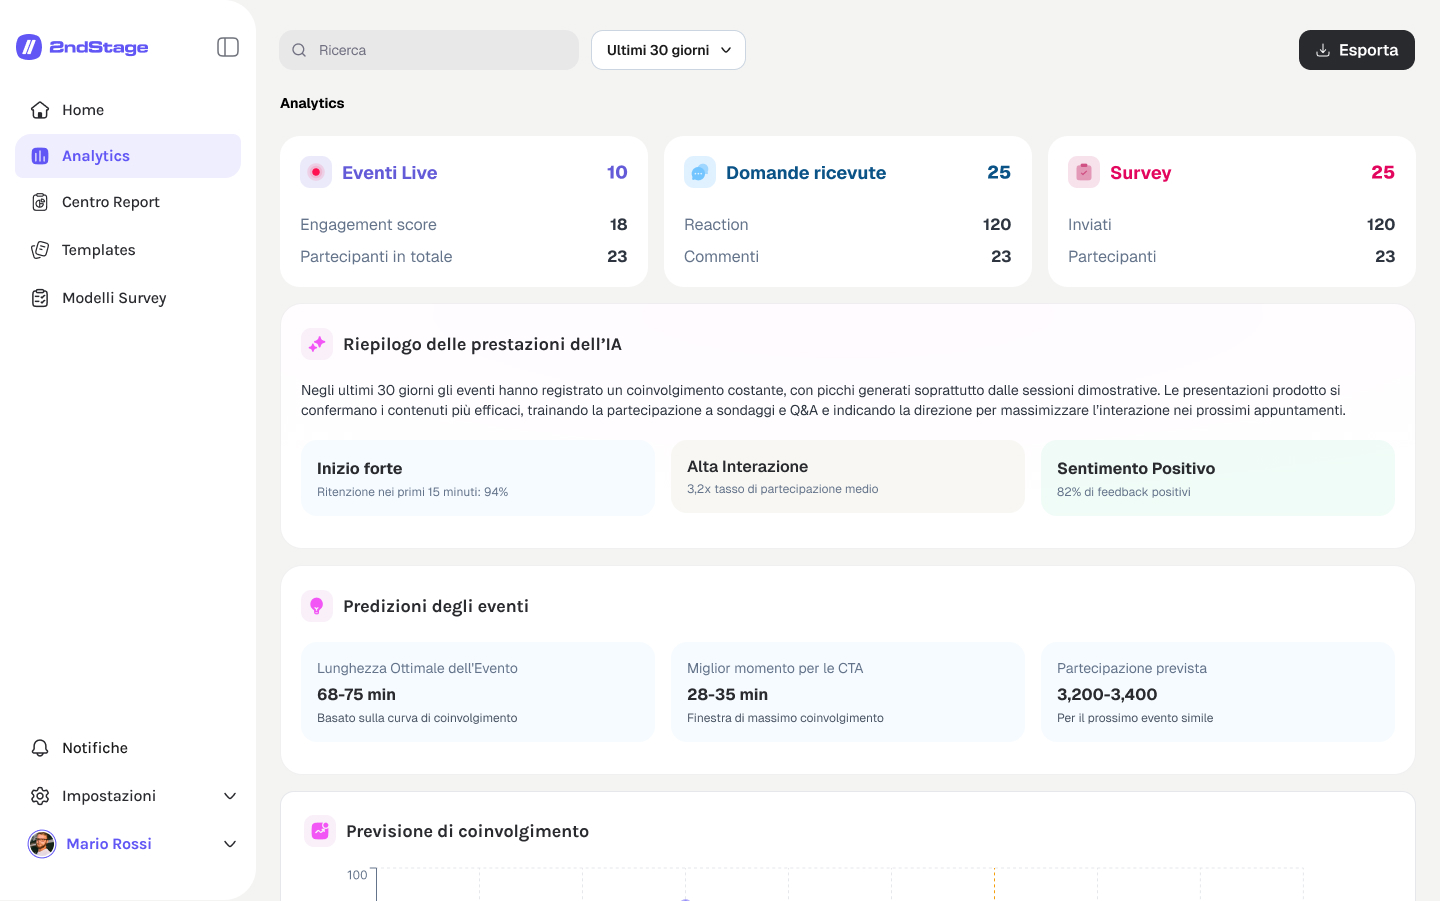
Task: Open the Ultimi 30 giorni dropdown
Action: [x=668, y=50]
